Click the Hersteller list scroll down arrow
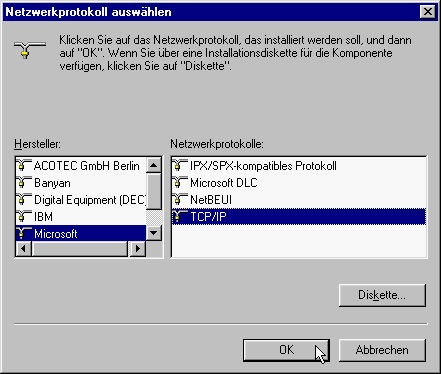The height and width of the screenshot is (374, 441). [154, 233]
